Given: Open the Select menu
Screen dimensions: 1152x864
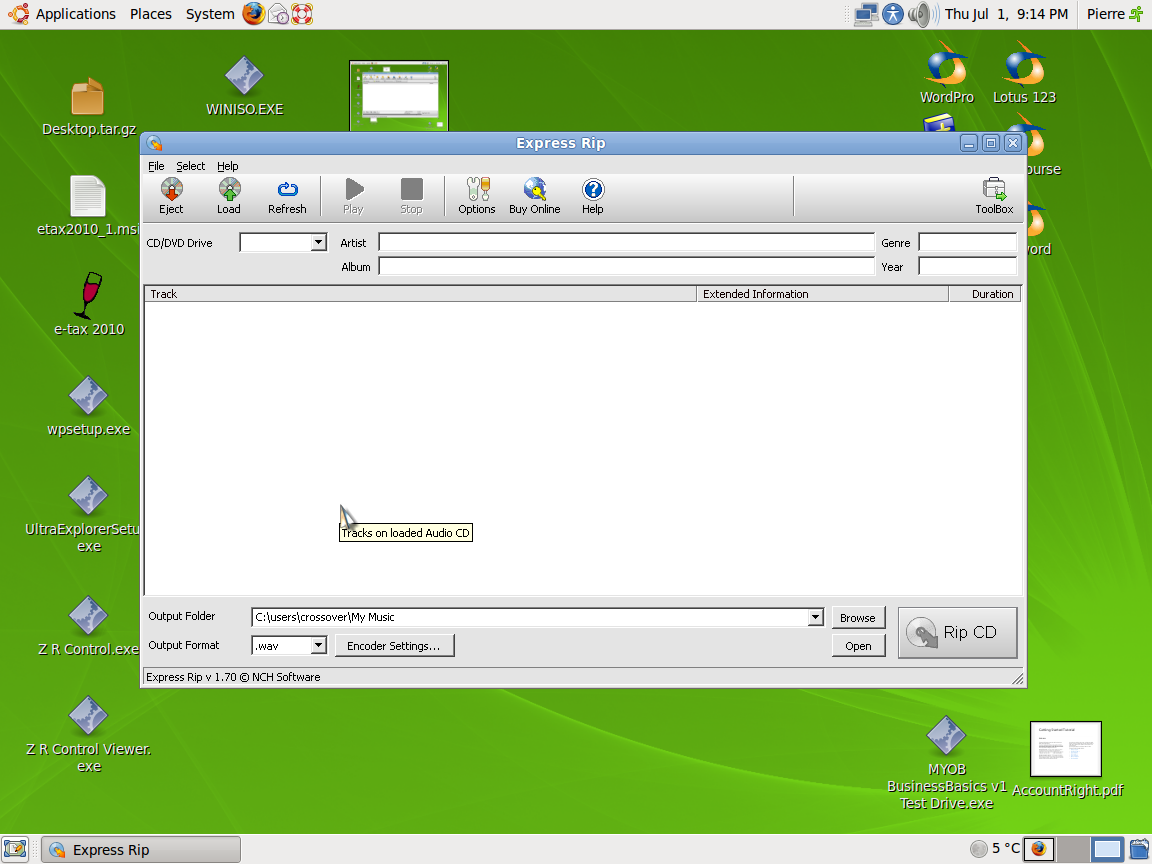Looking at the screenshot, I should (x=190, y=166).
